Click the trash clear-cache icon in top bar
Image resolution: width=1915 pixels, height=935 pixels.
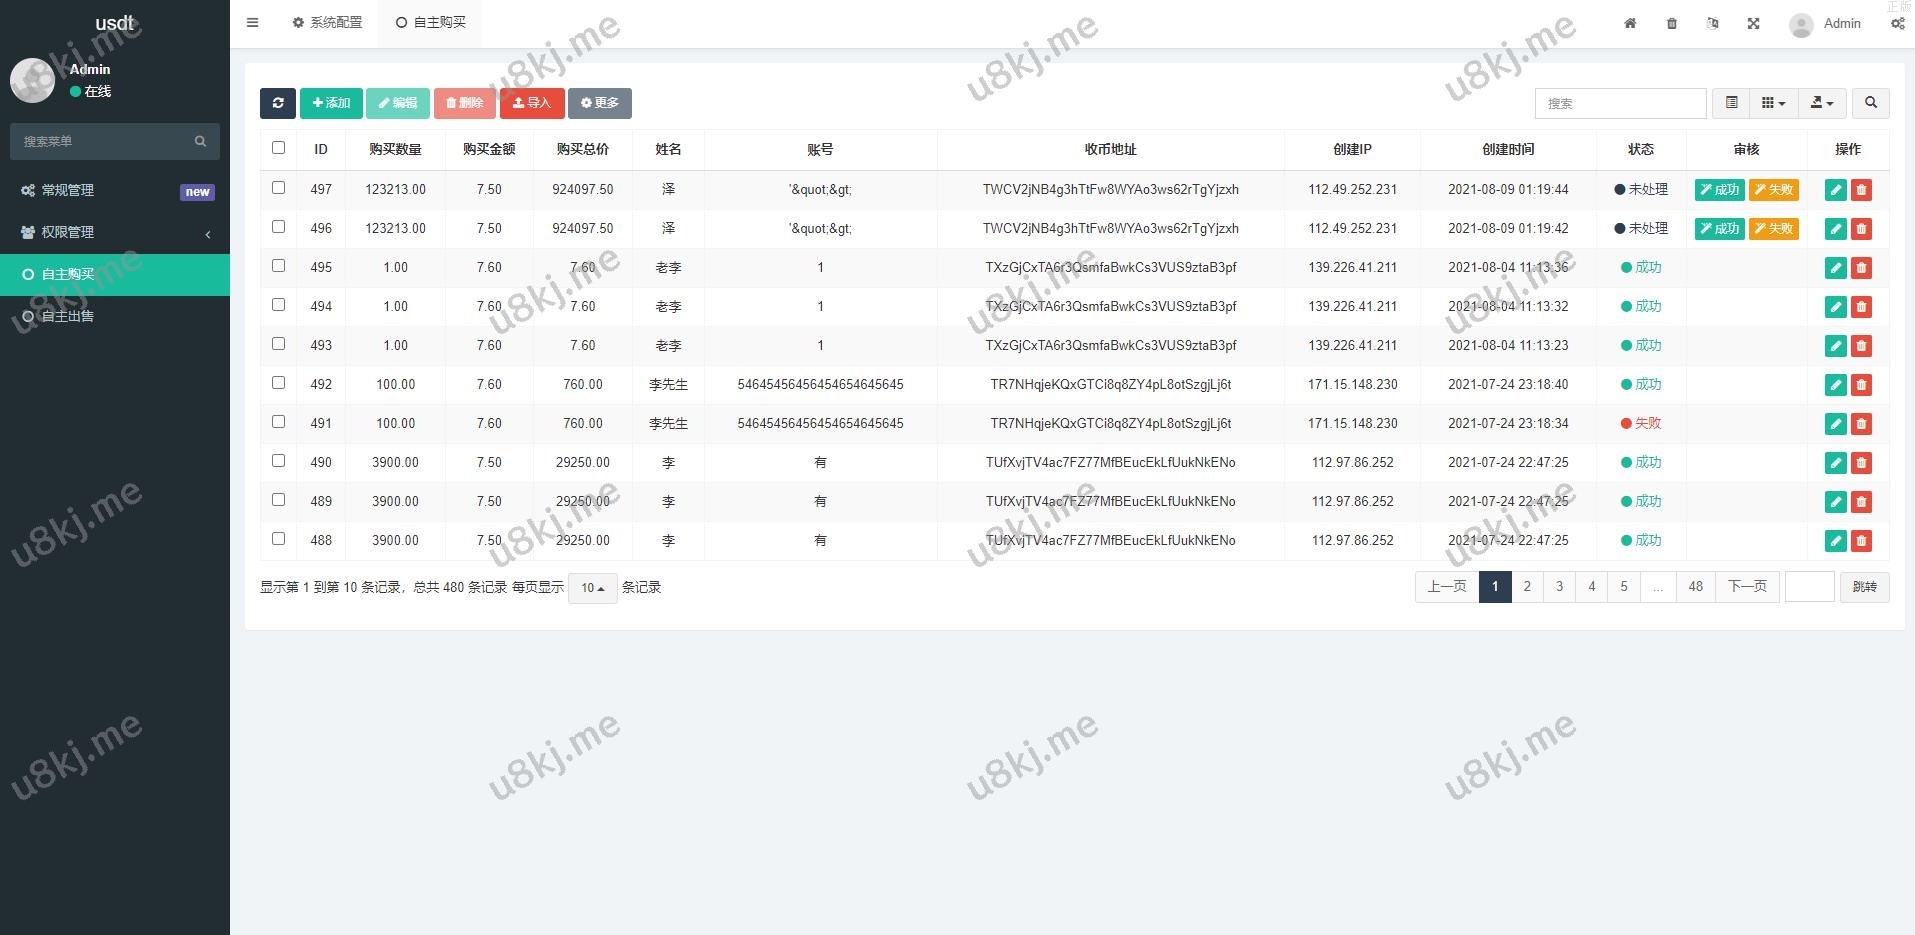(1672, 24)
